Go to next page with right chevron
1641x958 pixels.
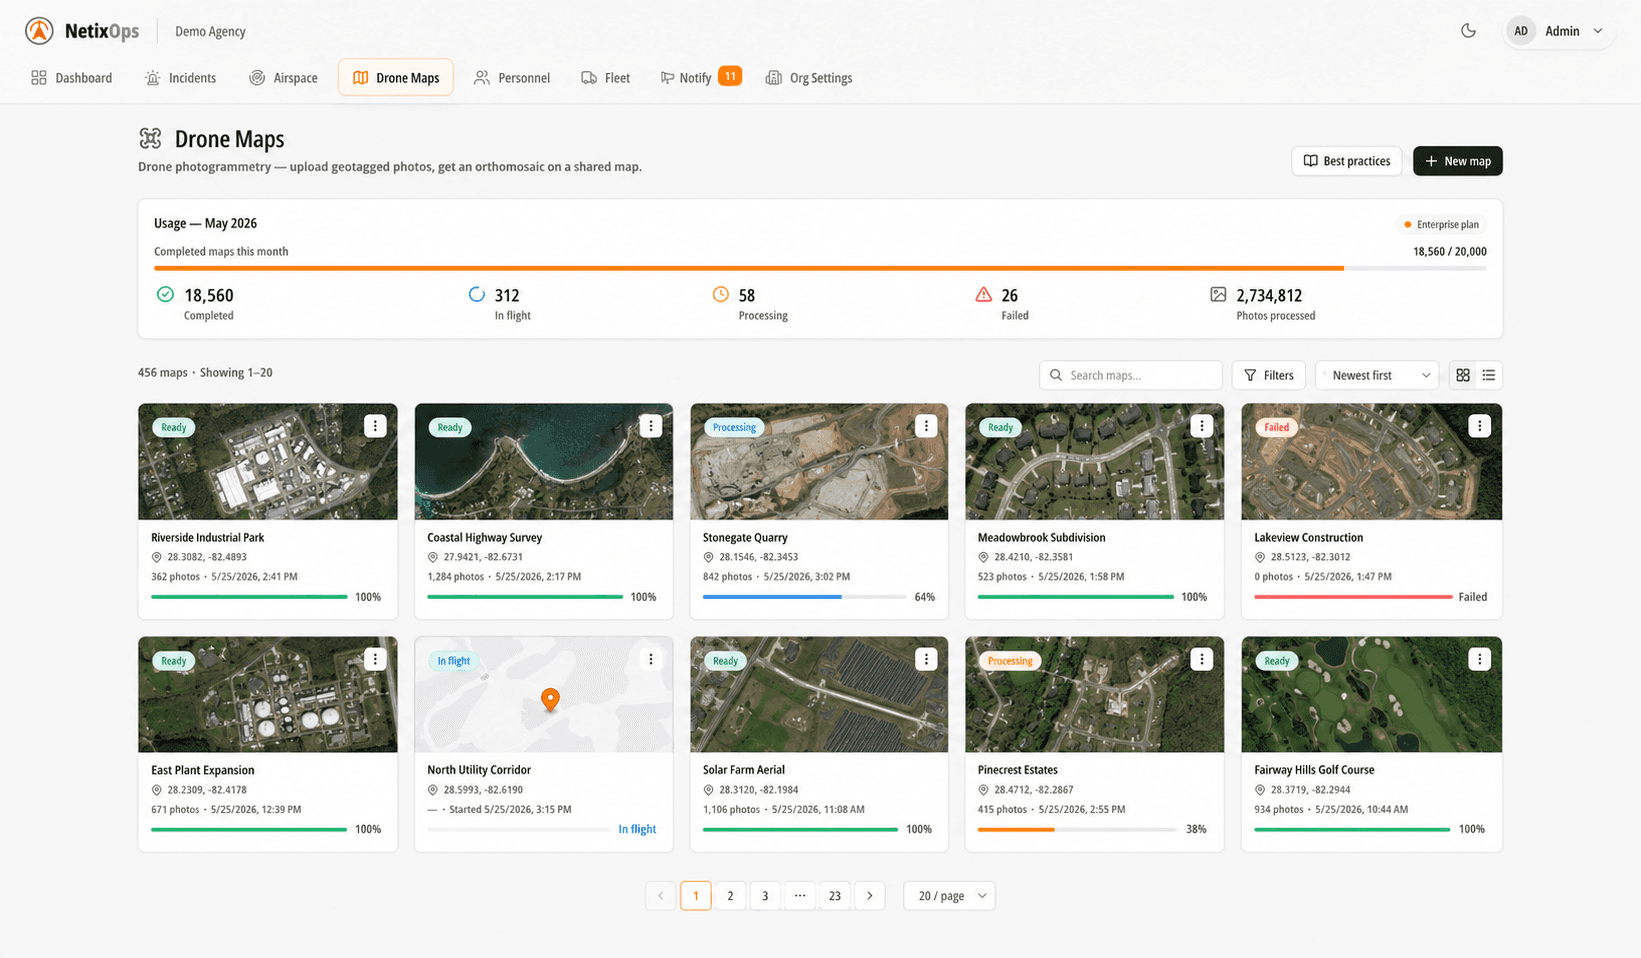coord(870,896)
